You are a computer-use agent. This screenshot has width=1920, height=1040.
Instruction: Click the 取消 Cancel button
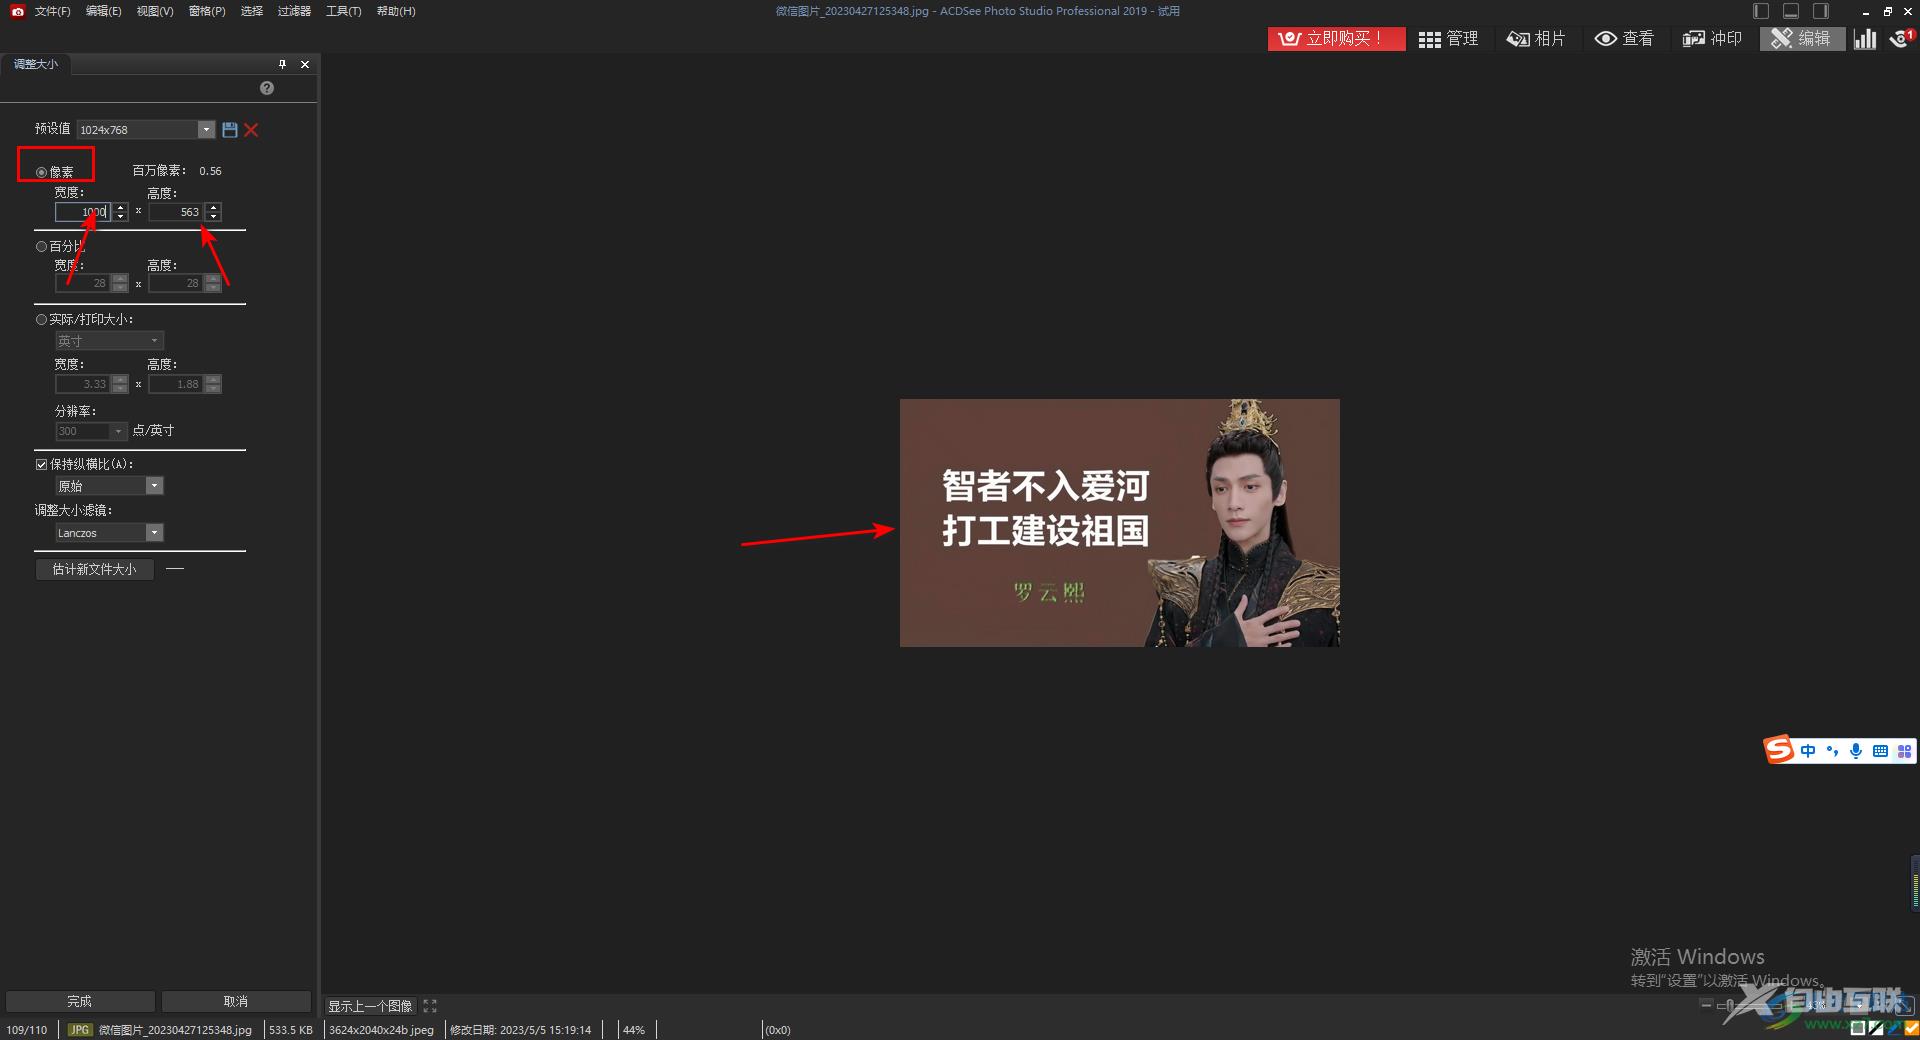click(236, 1001)
